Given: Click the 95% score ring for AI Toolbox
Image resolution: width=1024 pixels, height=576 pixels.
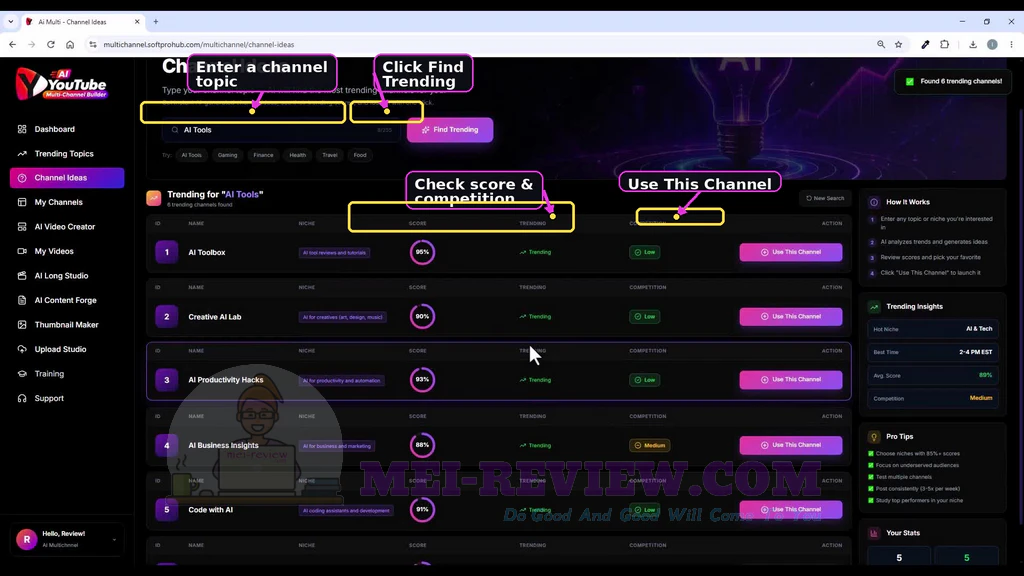Looking at the screenshot, I should (423, 252).
